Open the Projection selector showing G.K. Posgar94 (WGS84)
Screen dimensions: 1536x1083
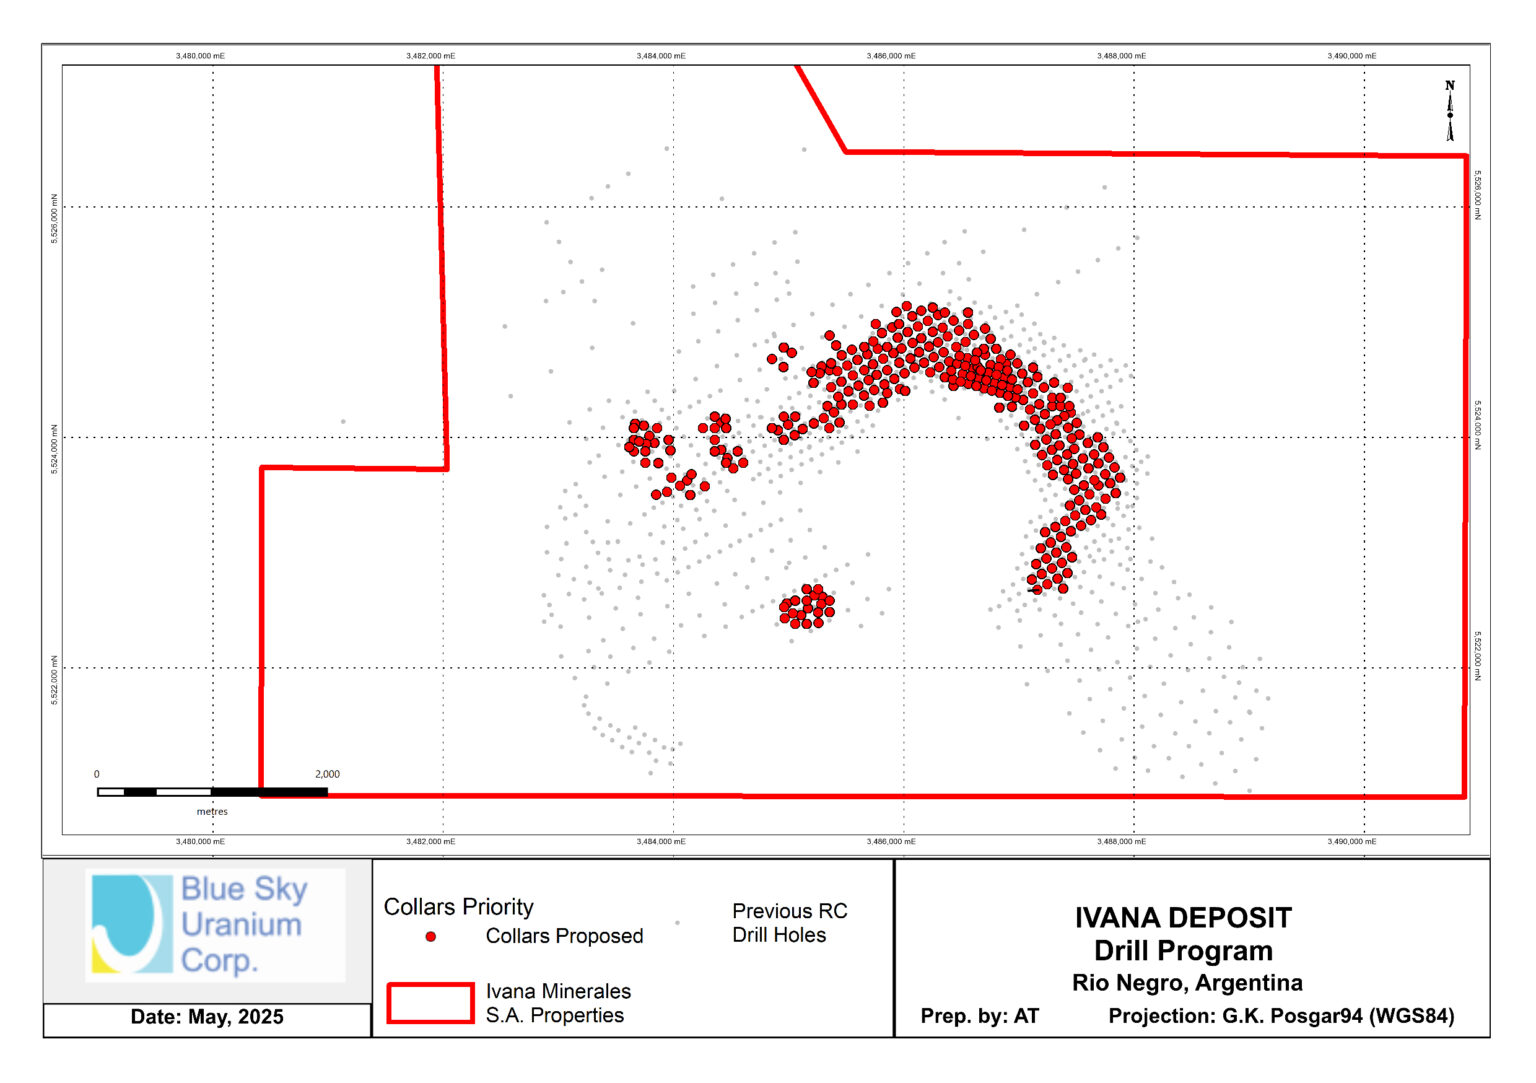(x=1283, y=1013)
